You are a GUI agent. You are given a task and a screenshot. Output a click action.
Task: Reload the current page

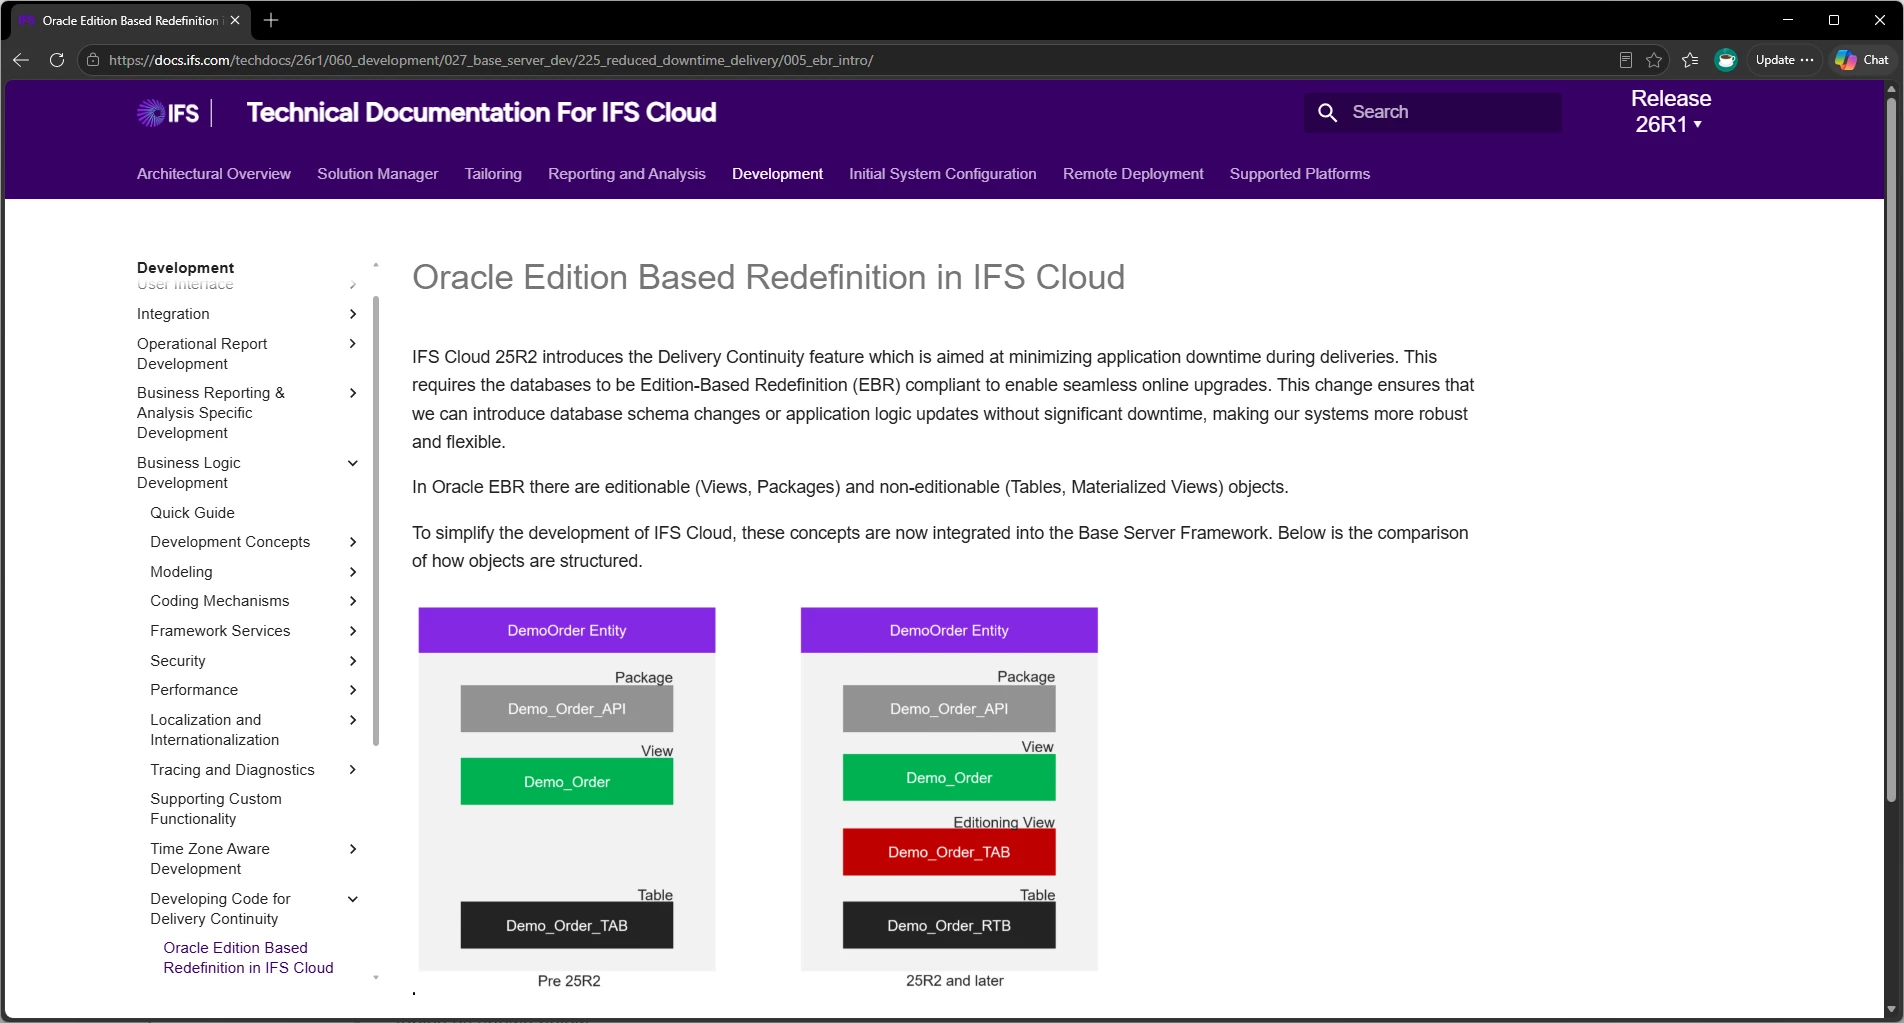pyautogui.click(x=57, y=60)
